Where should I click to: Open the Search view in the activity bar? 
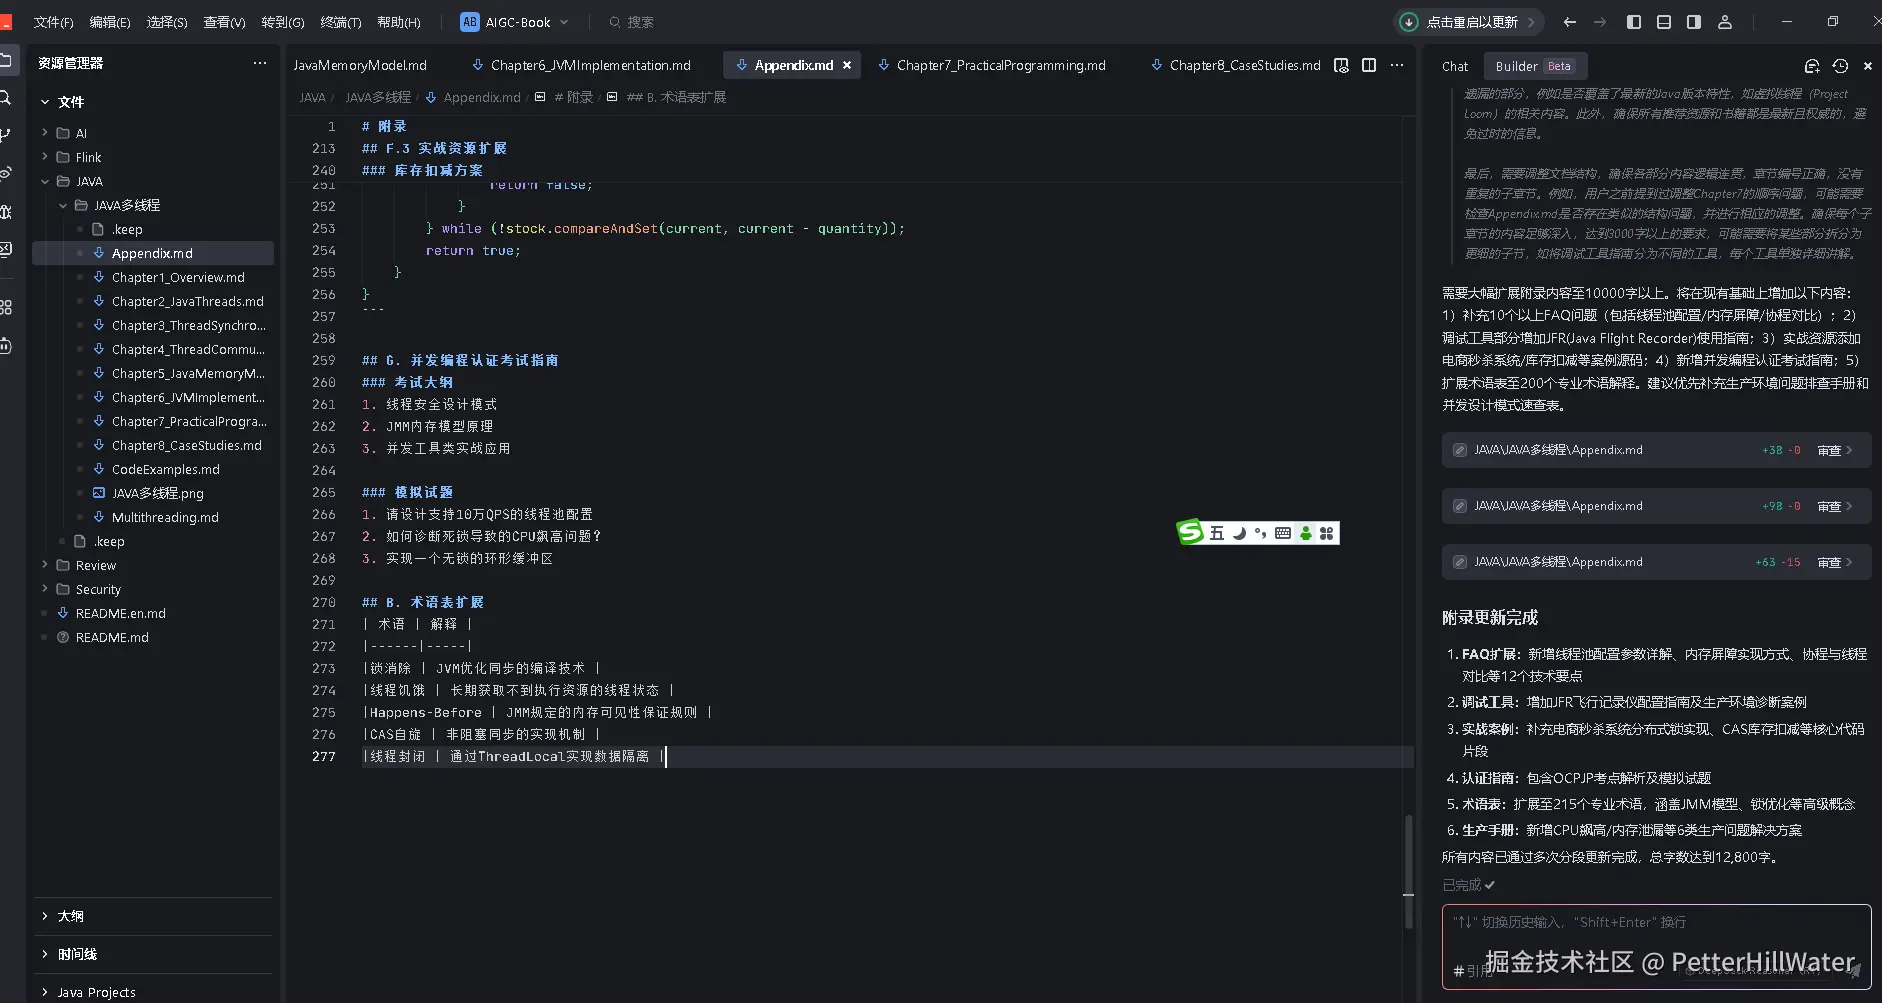pos(5,98)
